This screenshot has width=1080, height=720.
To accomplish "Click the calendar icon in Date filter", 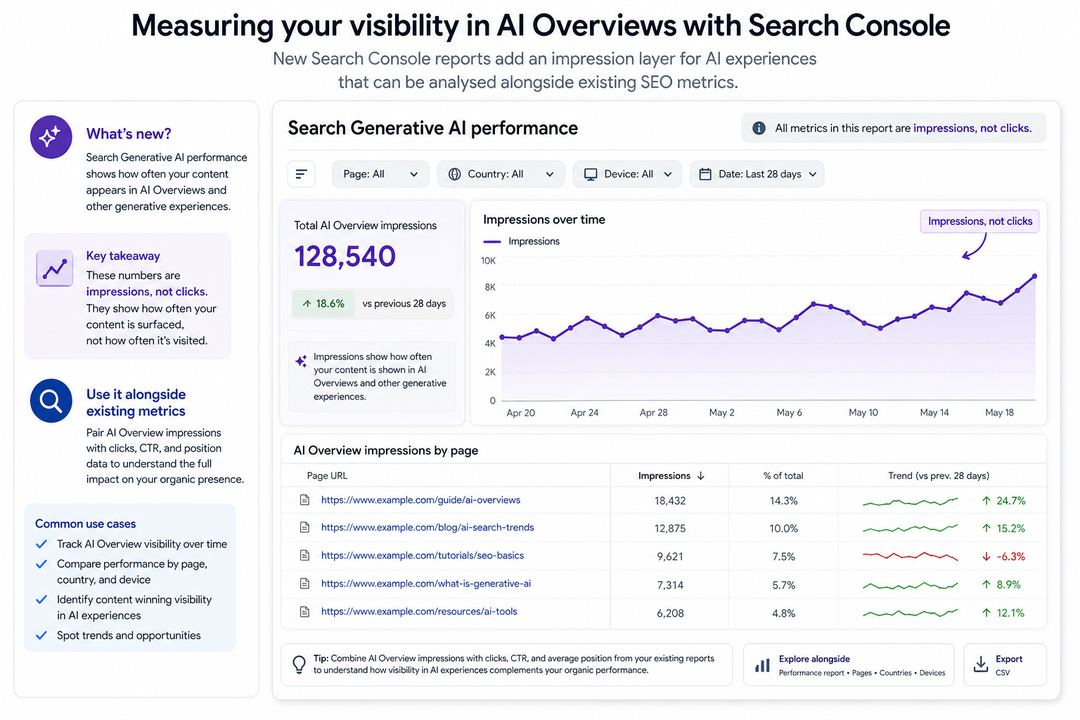I will 705,174.
